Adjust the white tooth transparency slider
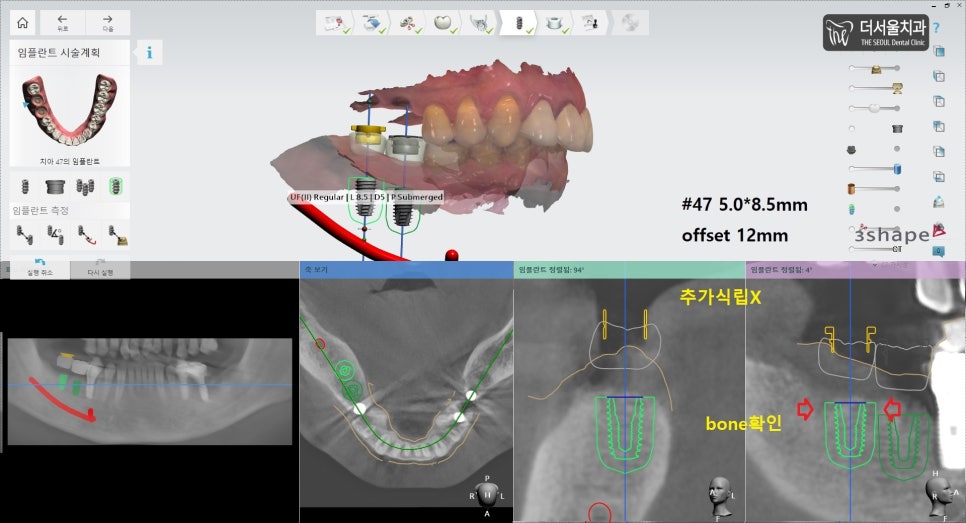 (874, 108)
